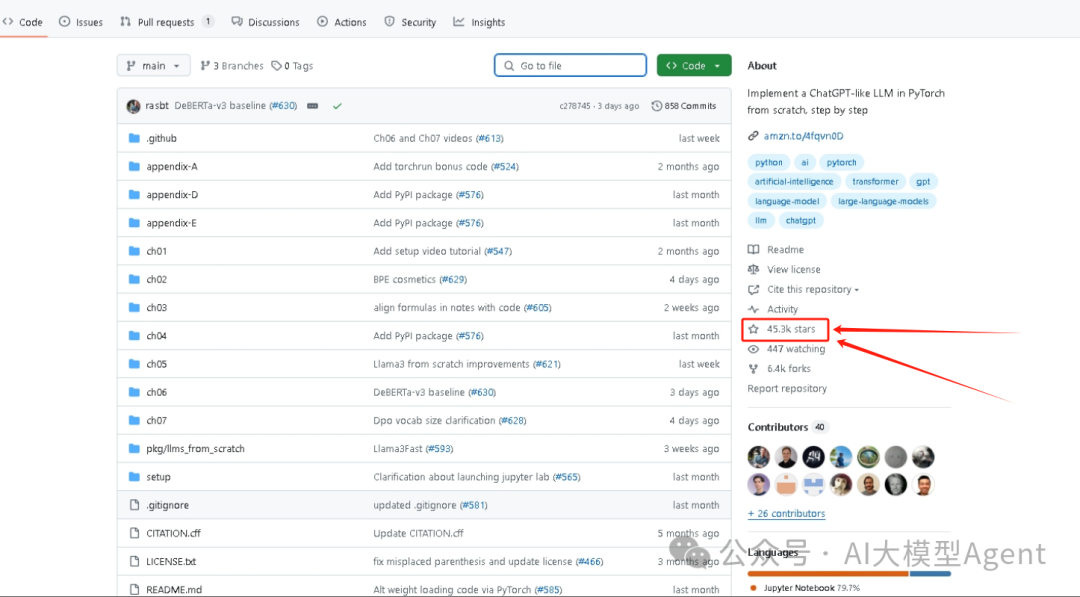
Task: Select the chatgpt topic tag
Action: point(800,220)
